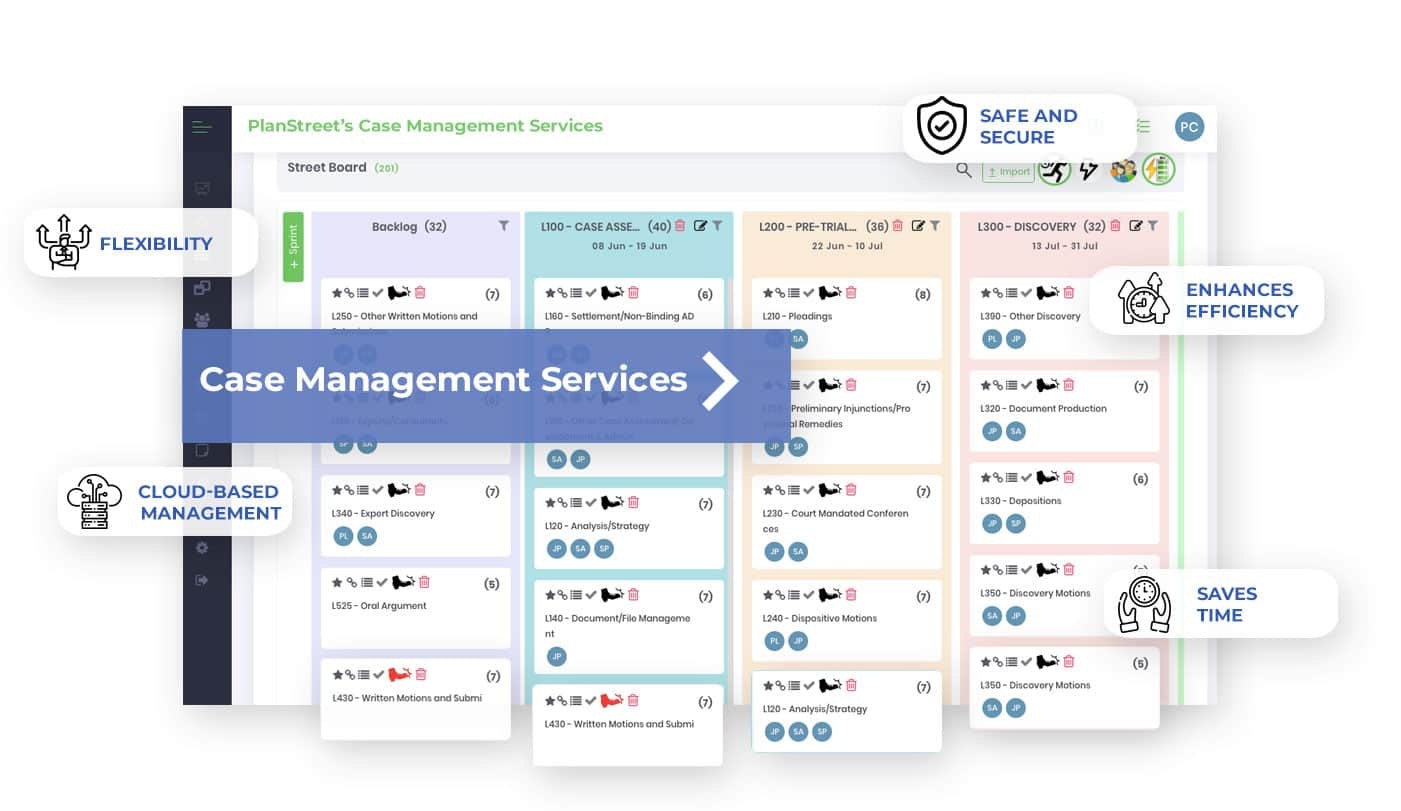
Task: Filter the L300 - DISCOVERY column
Action: [1152, 226]
